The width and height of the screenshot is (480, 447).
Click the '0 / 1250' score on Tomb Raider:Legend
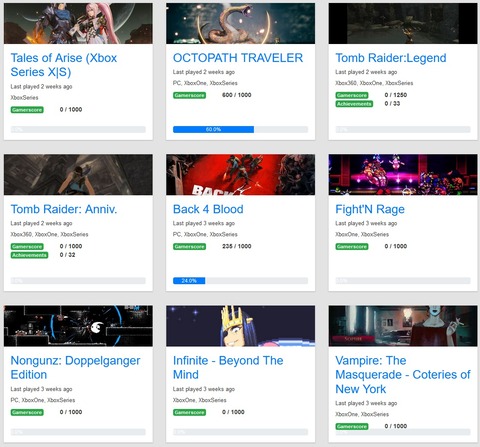pos(396,95)
